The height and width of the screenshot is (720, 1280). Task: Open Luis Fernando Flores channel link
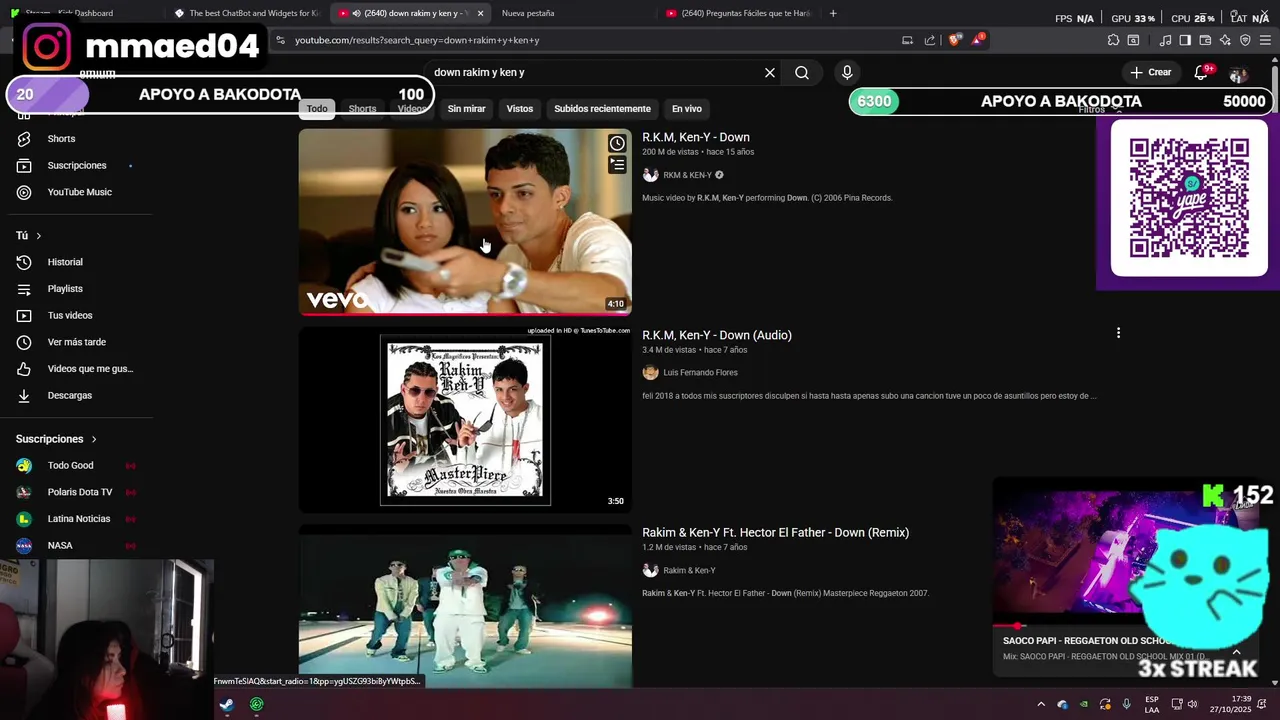coord(700,373)
